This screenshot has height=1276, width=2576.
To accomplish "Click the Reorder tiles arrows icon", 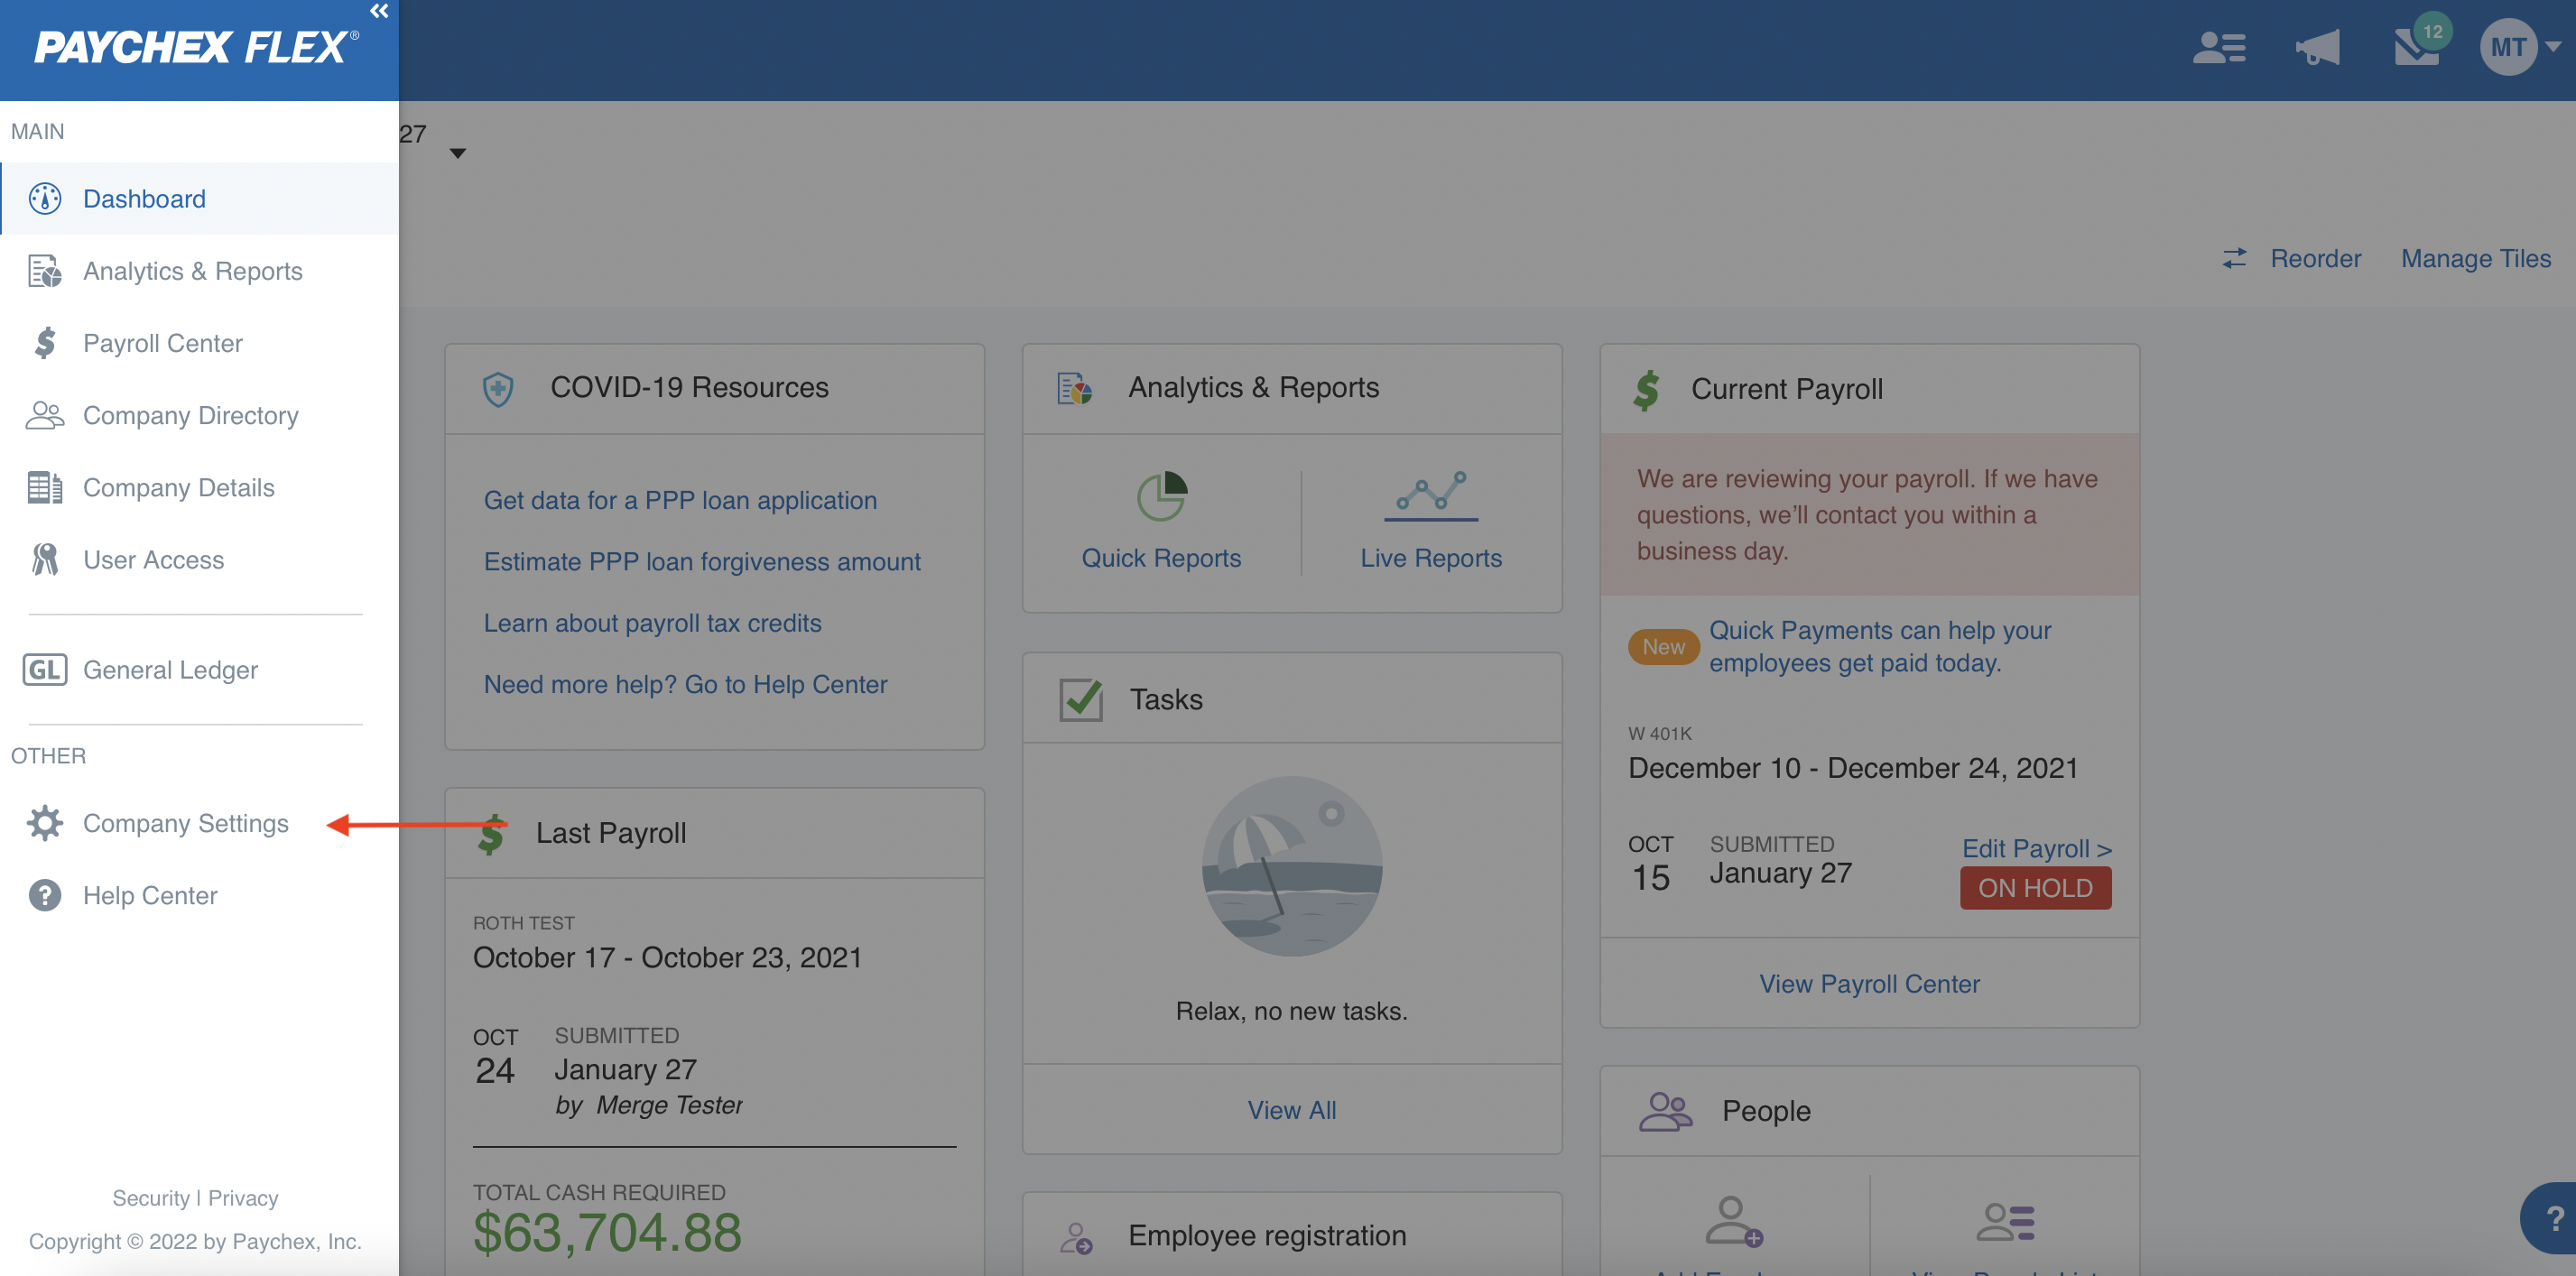I will click(x=2234, y=259).
